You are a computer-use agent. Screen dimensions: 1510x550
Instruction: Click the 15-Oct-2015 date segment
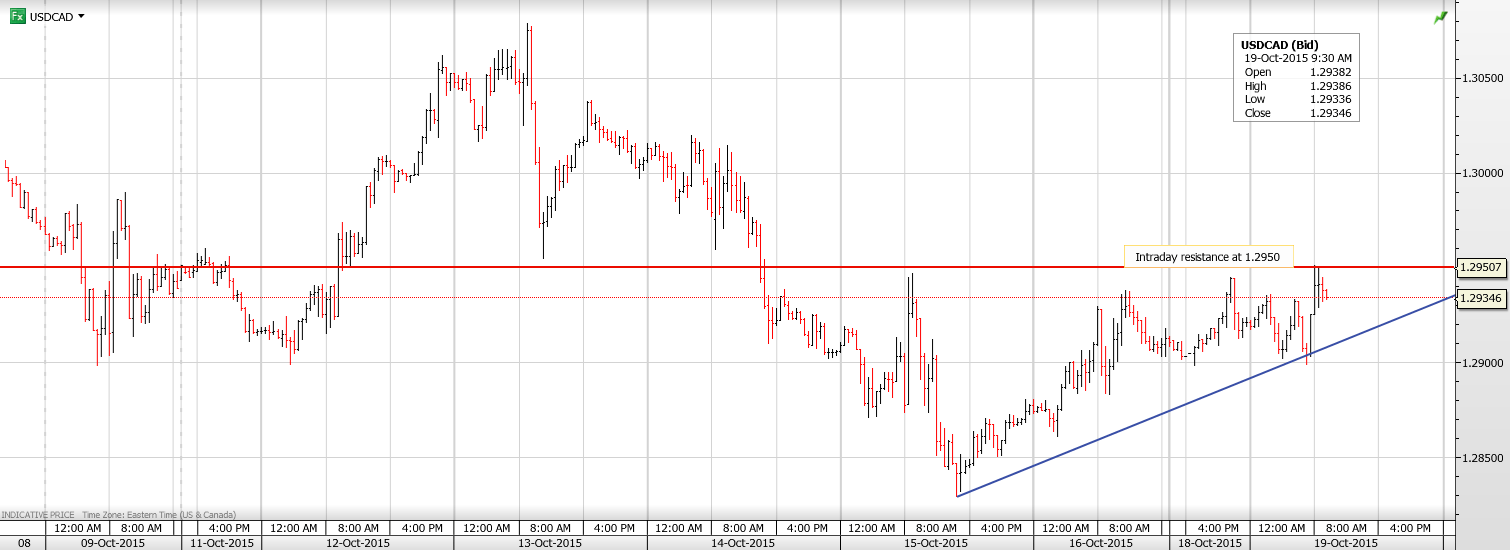pos(936,543)
